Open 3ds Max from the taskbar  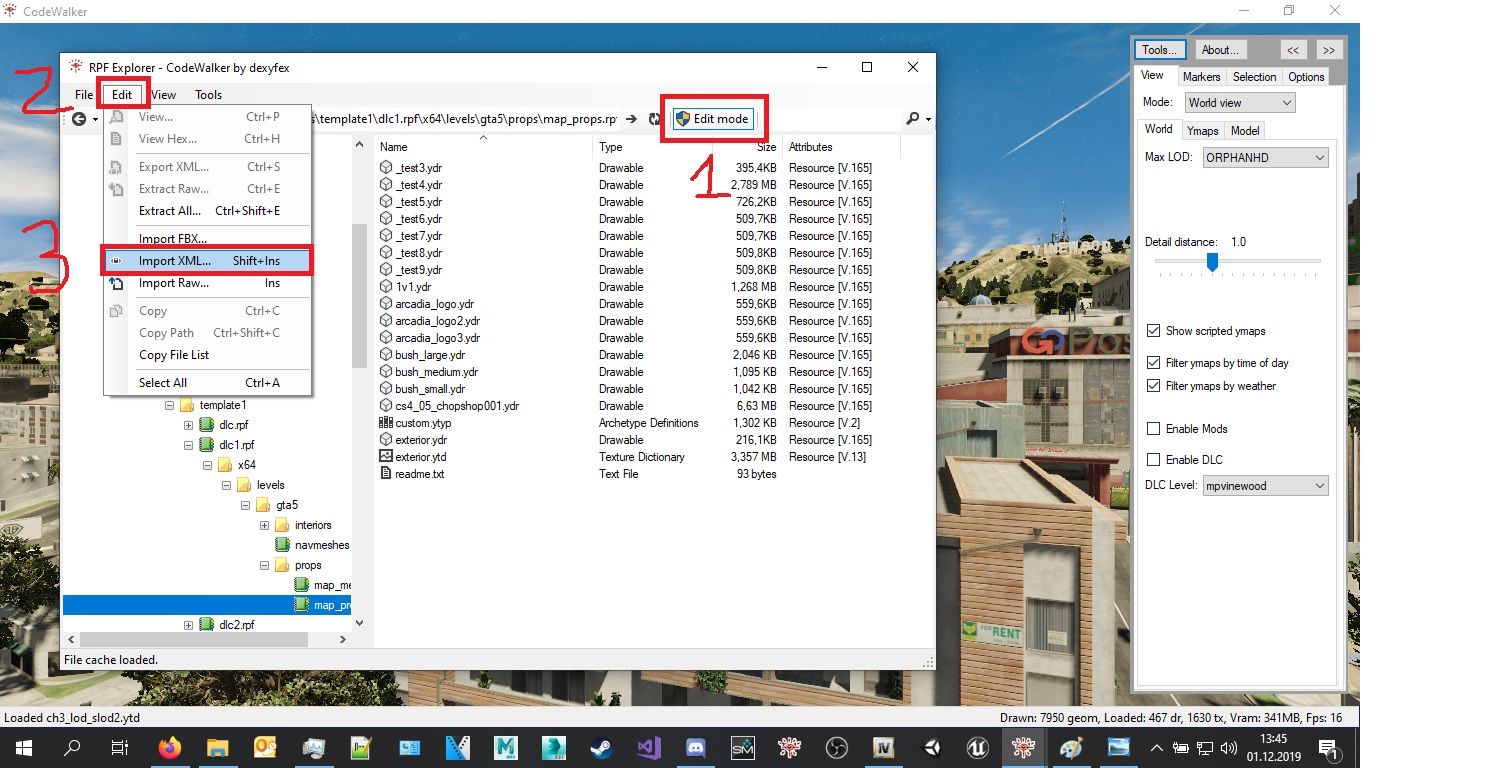click(x=553, y=747)
